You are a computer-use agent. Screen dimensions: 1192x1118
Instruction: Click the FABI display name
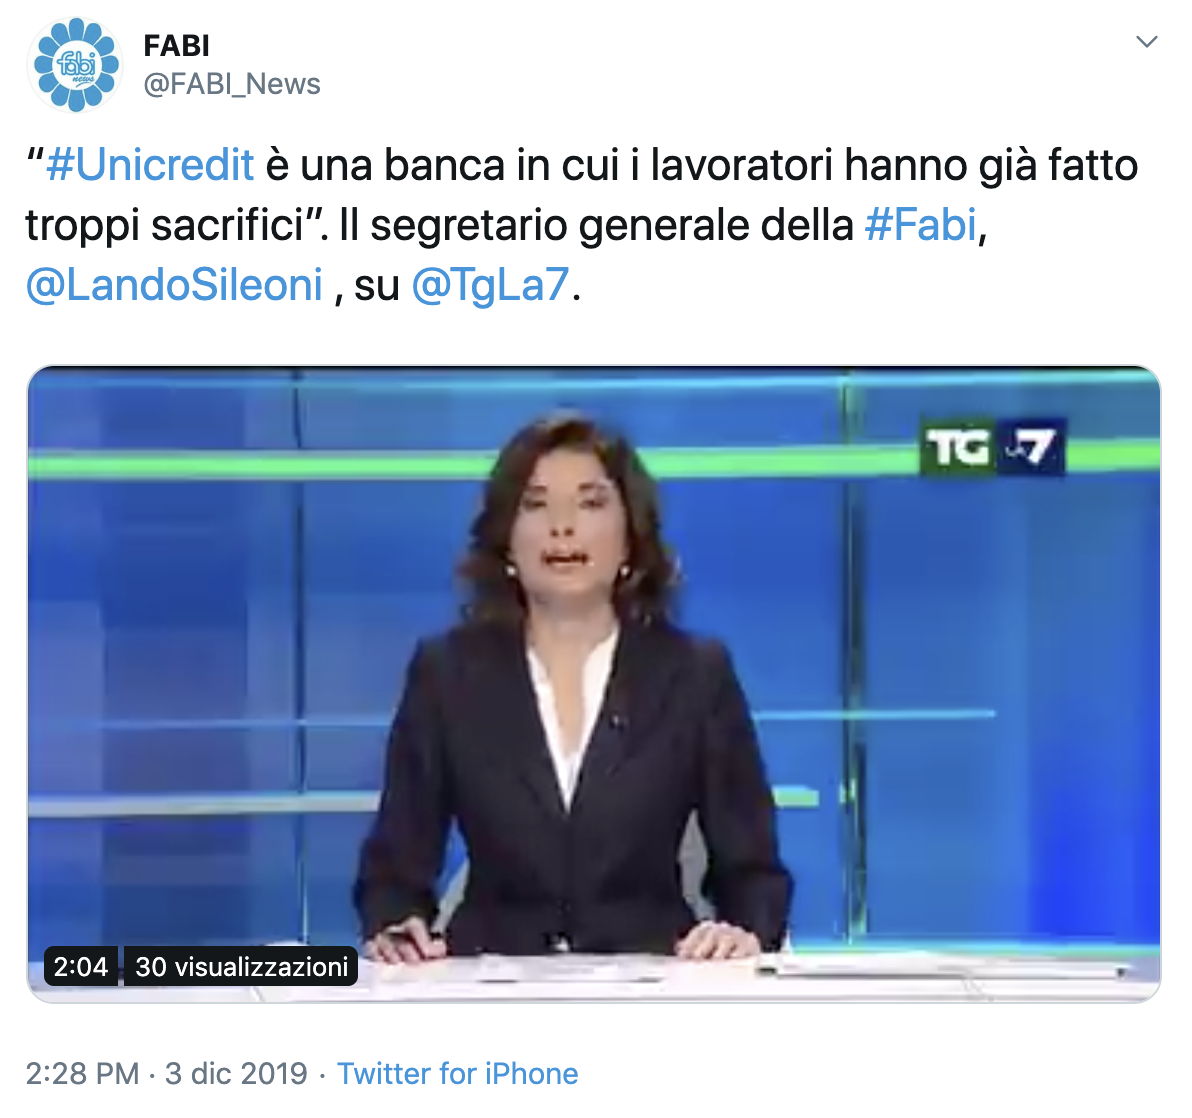point(176,46)
